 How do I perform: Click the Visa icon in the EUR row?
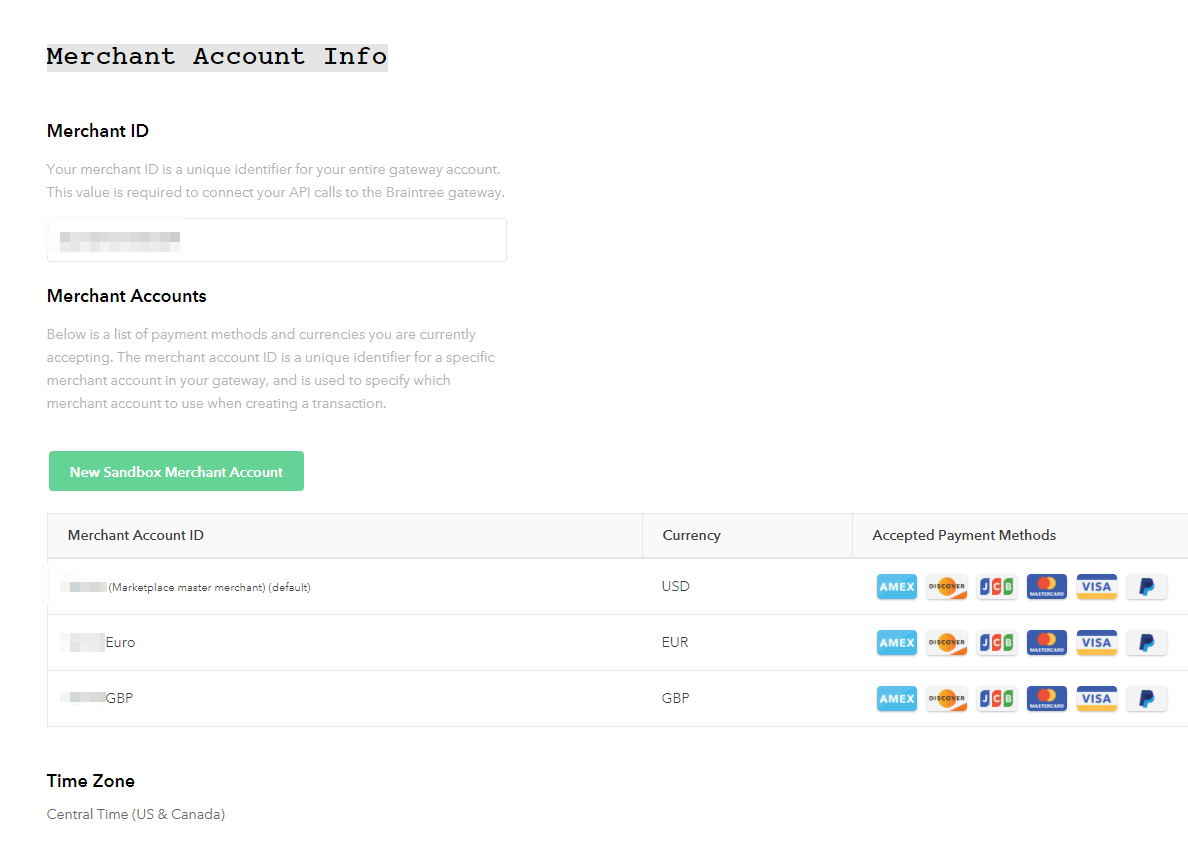coord(1096,643)
